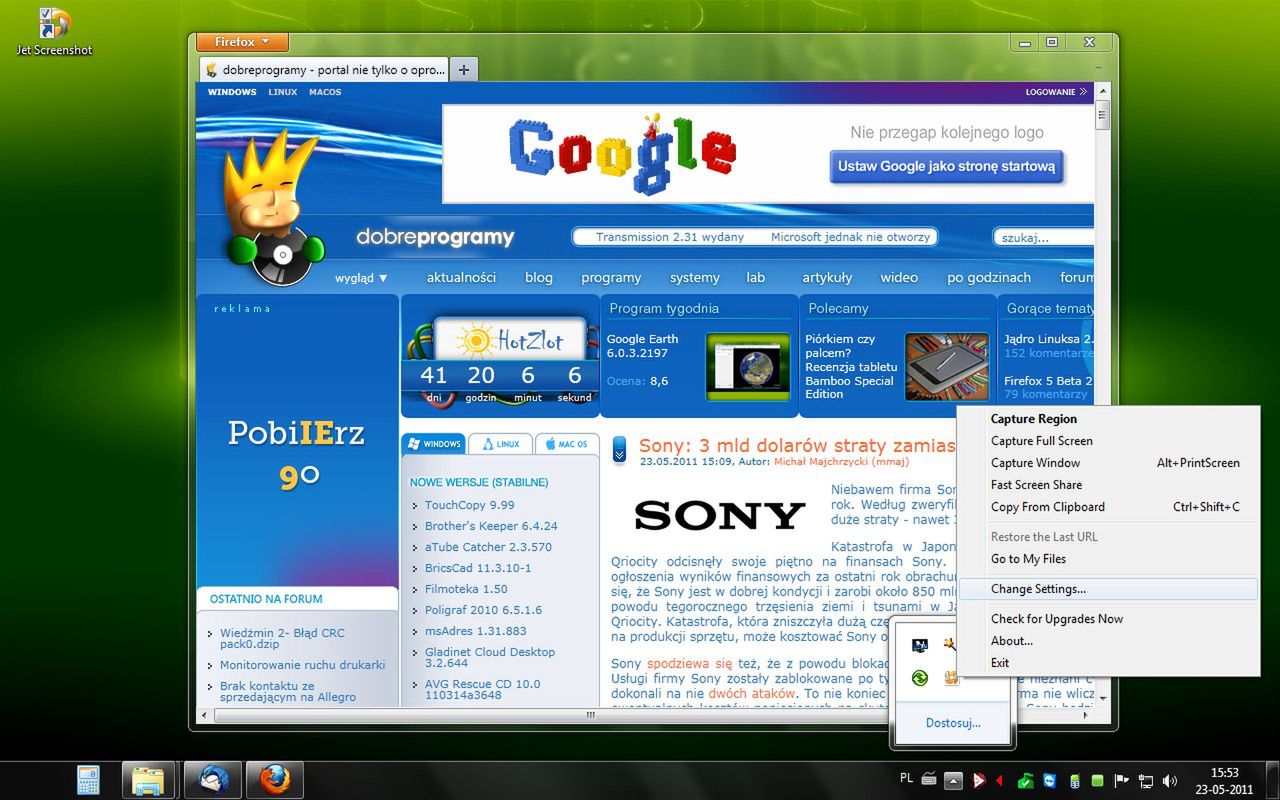Select the dobreprogramy browser tab

pyautogui.click(x=324, y=70)
